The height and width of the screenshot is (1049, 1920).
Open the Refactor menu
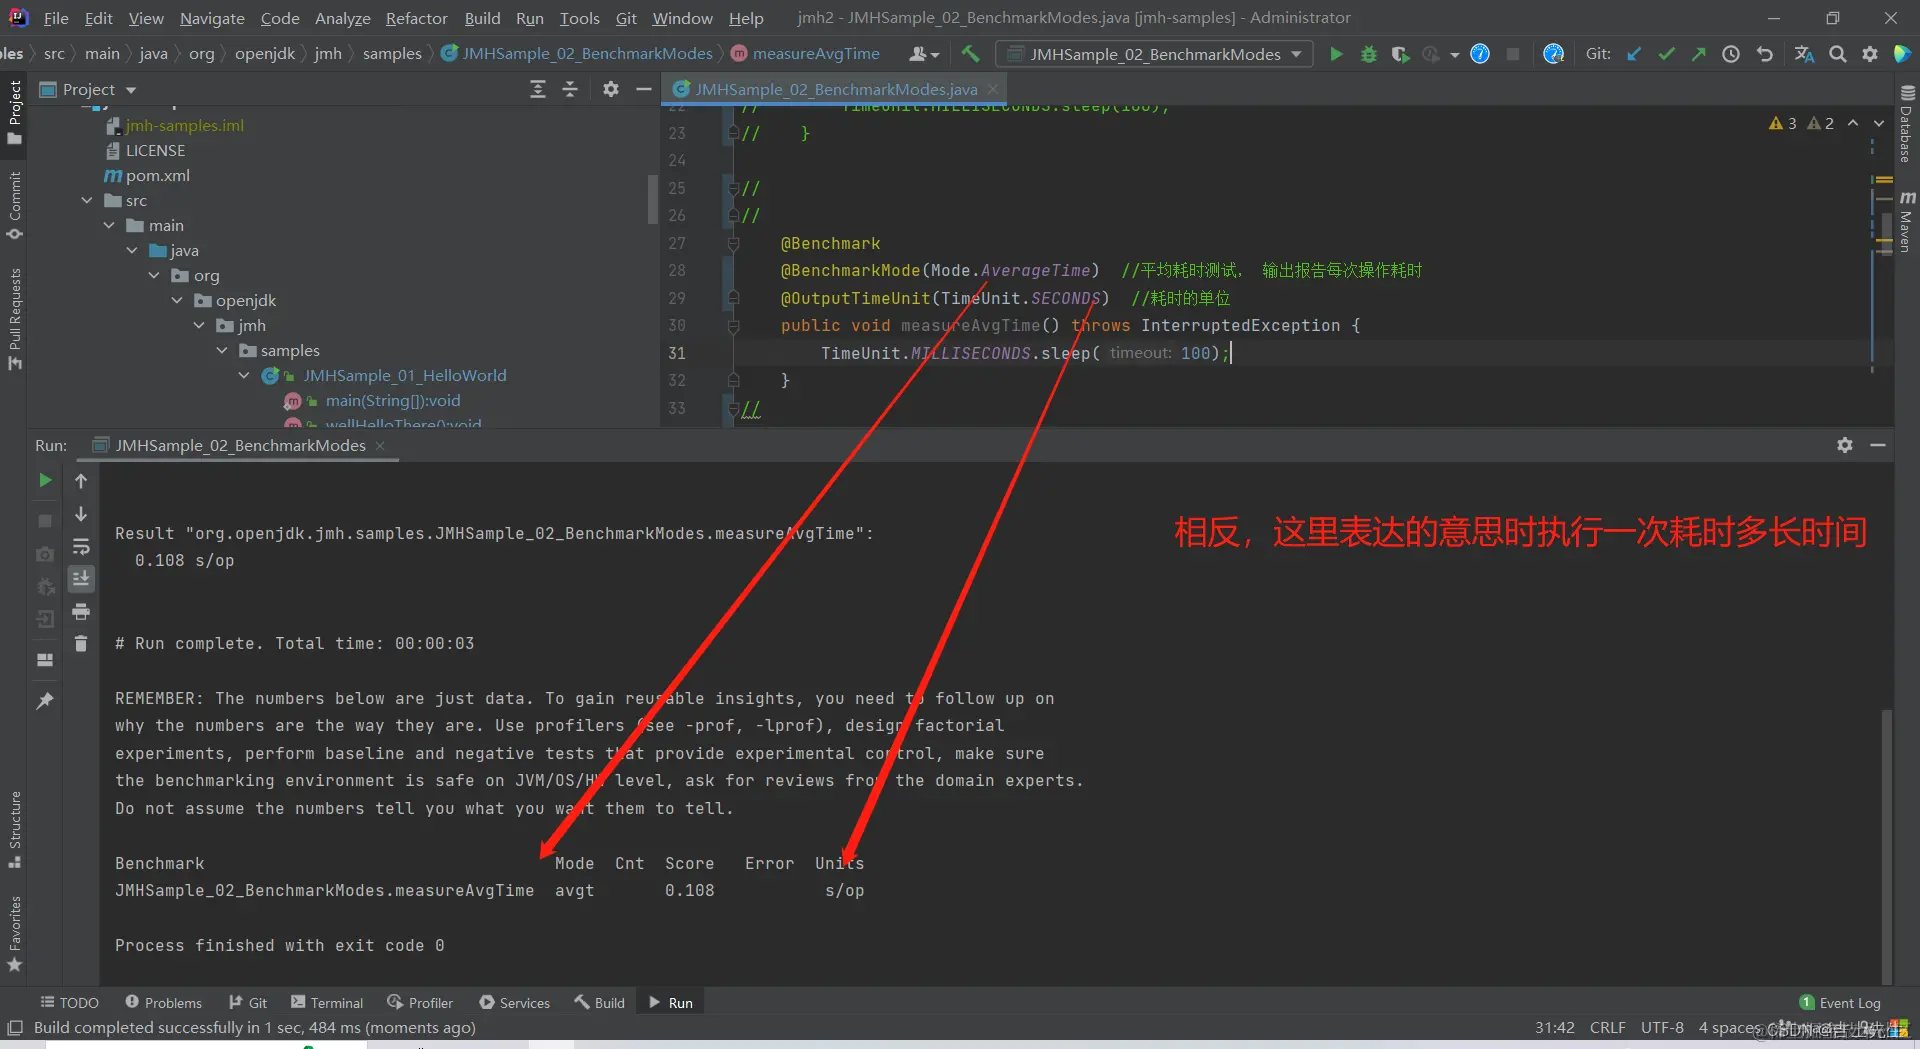(x=417, y=18)
